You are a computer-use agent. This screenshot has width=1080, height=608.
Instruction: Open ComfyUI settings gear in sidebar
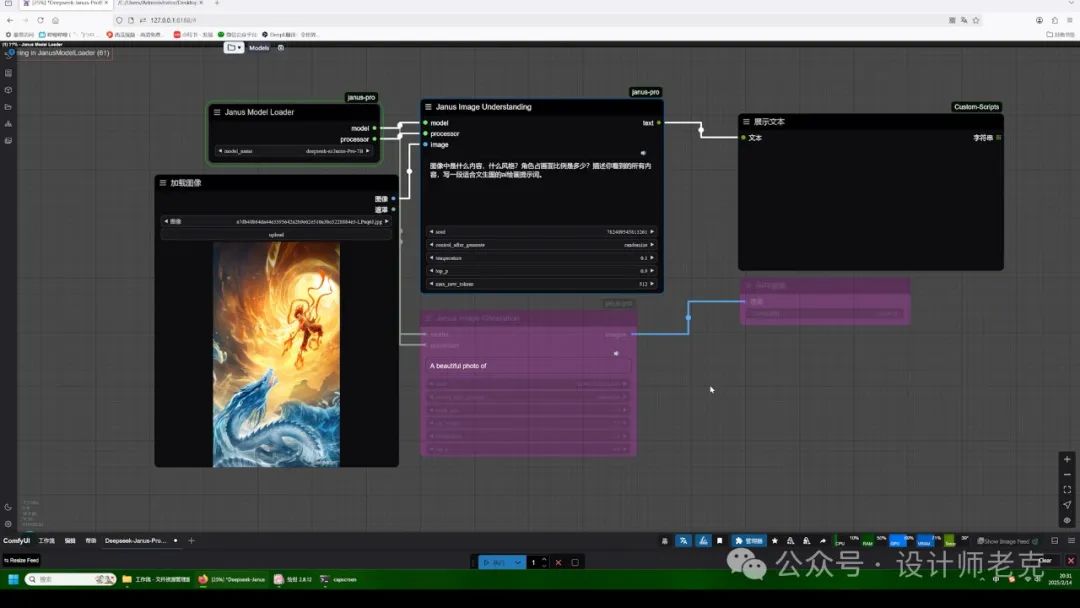[8, 524]
